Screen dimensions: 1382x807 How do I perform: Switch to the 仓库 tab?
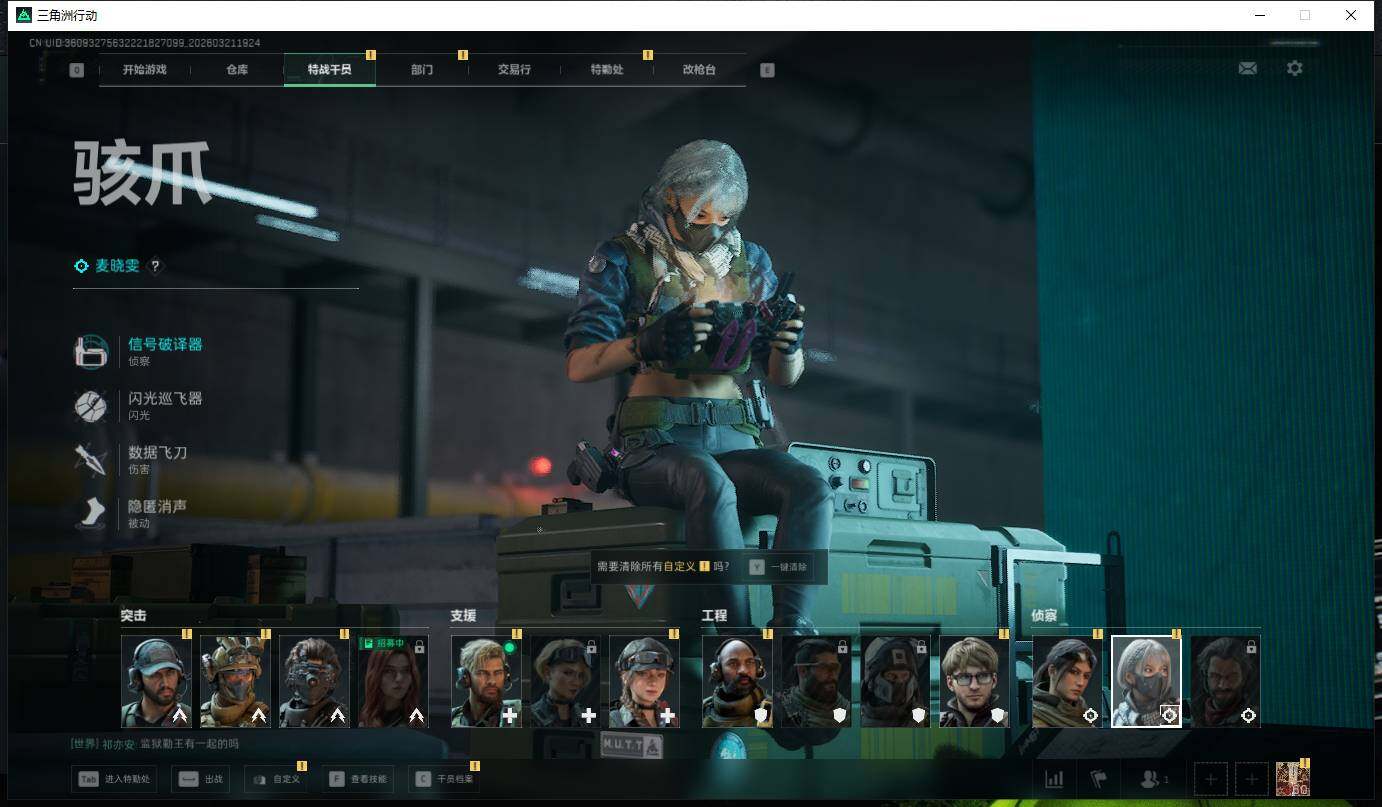[x=237, y=70]
